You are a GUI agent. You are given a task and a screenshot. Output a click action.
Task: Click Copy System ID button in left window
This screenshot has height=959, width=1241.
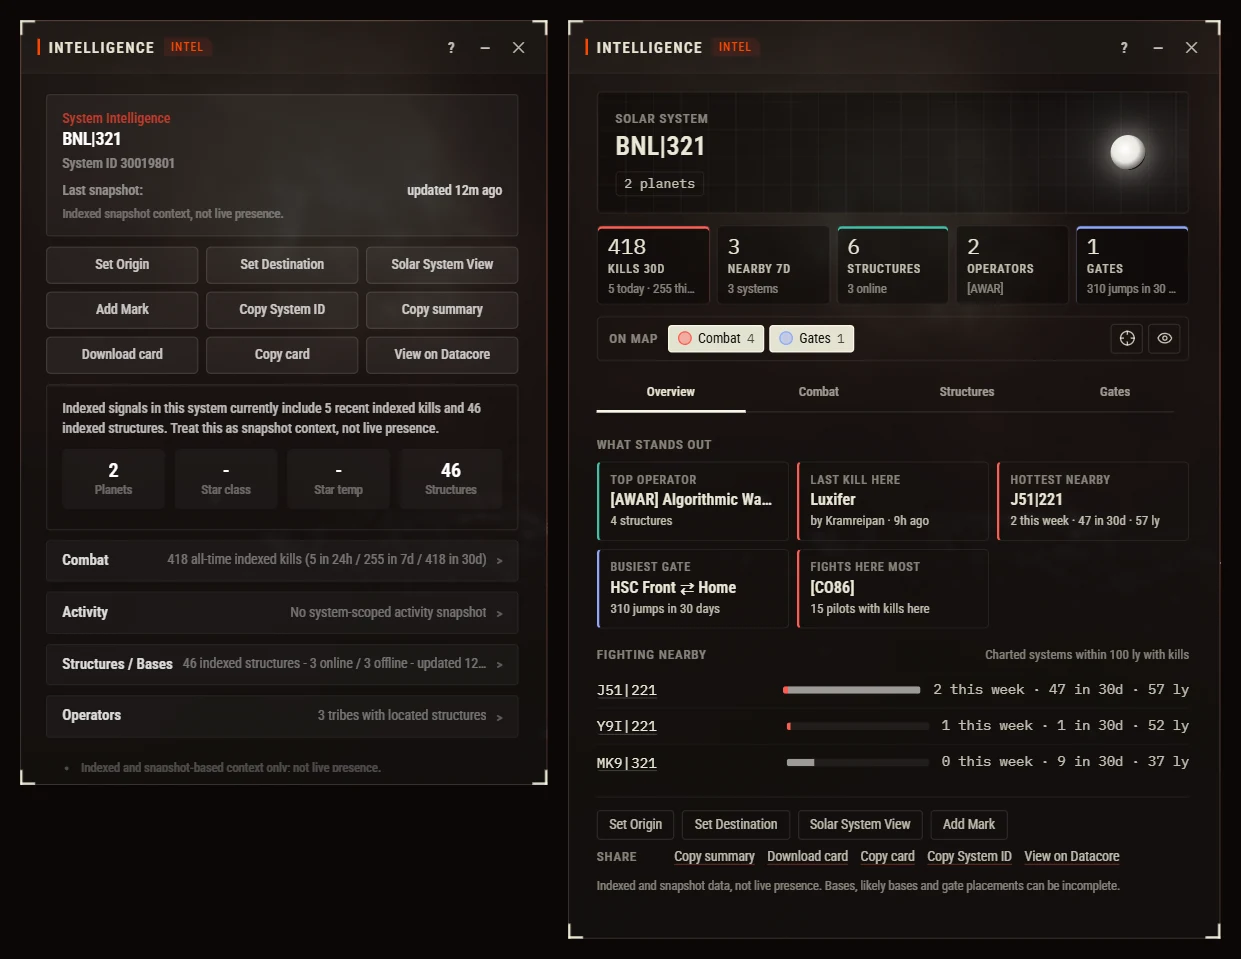[282, 310]
